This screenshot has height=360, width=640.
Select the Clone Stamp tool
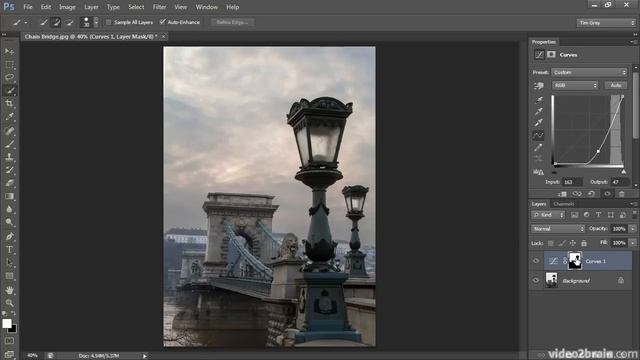(x=9, y=157)
